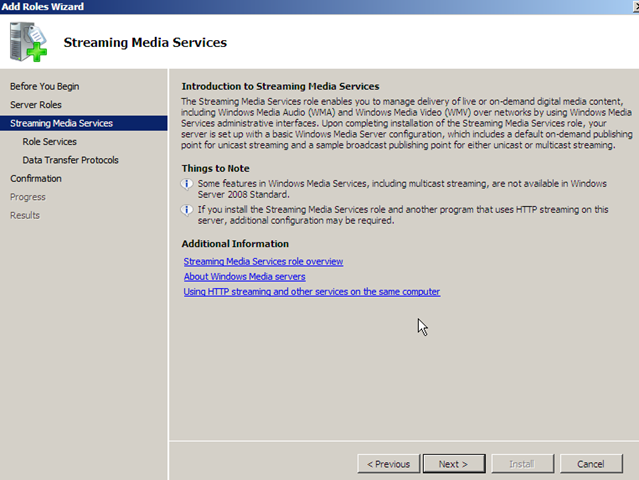This screenshot has width=639, height=480.
Task: Click the Additional Information heading
Action: tap(235, 244)
